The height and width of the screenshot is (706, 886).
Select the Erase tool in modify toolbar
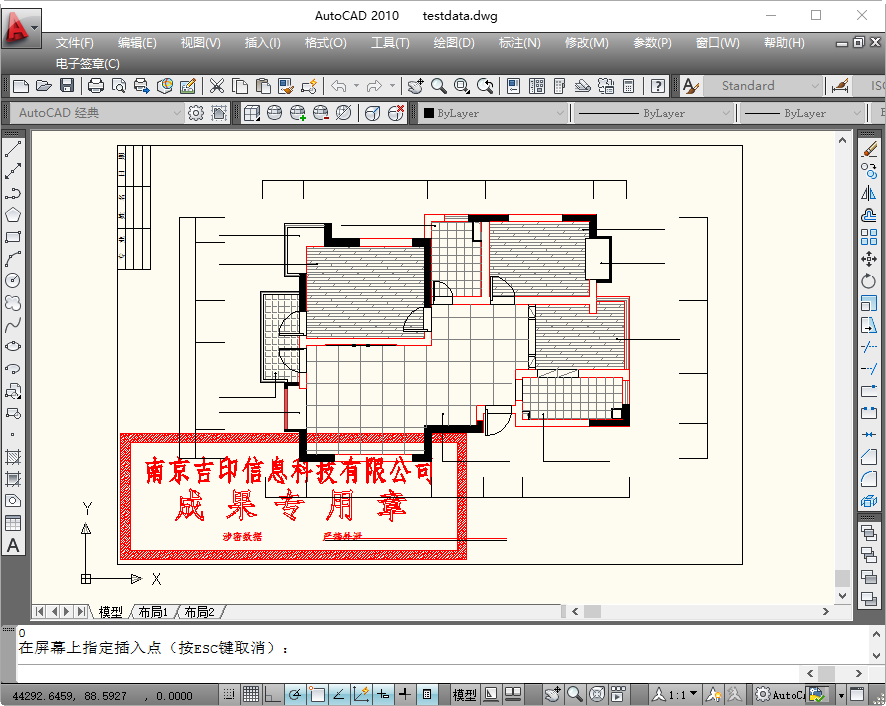click(869, 149)
